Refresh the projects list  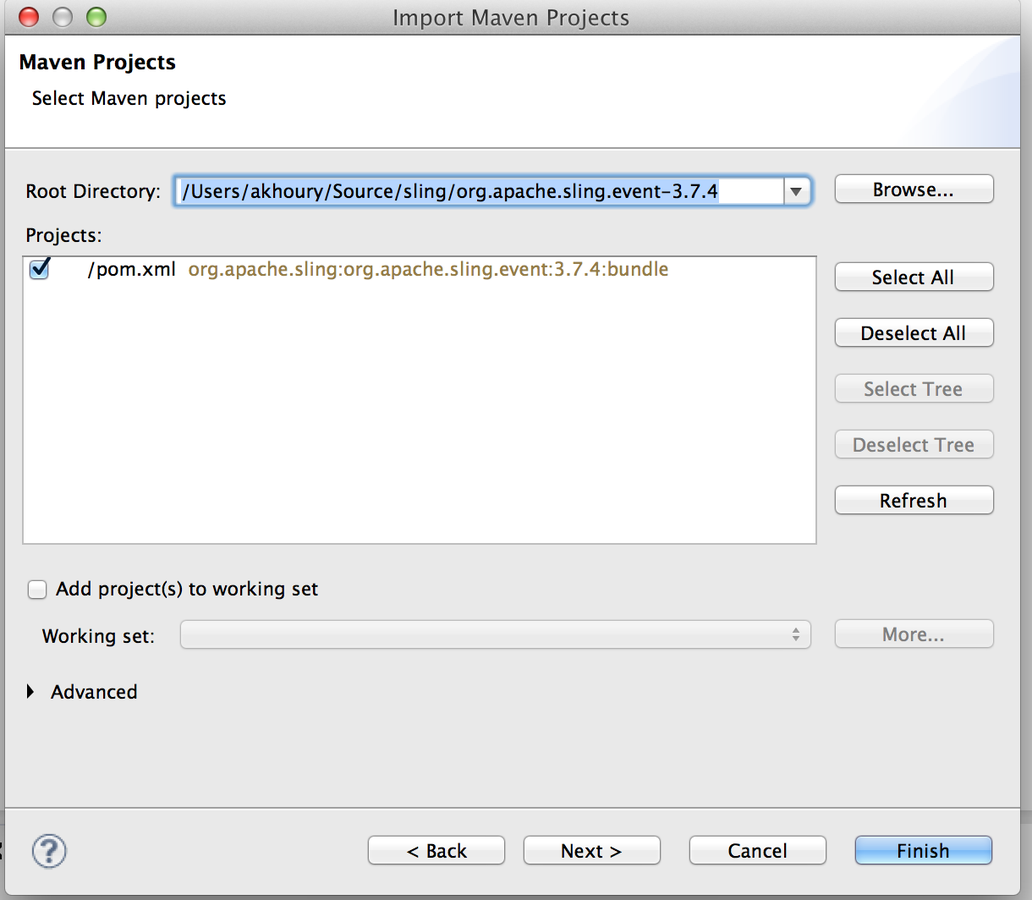point(914,500)
